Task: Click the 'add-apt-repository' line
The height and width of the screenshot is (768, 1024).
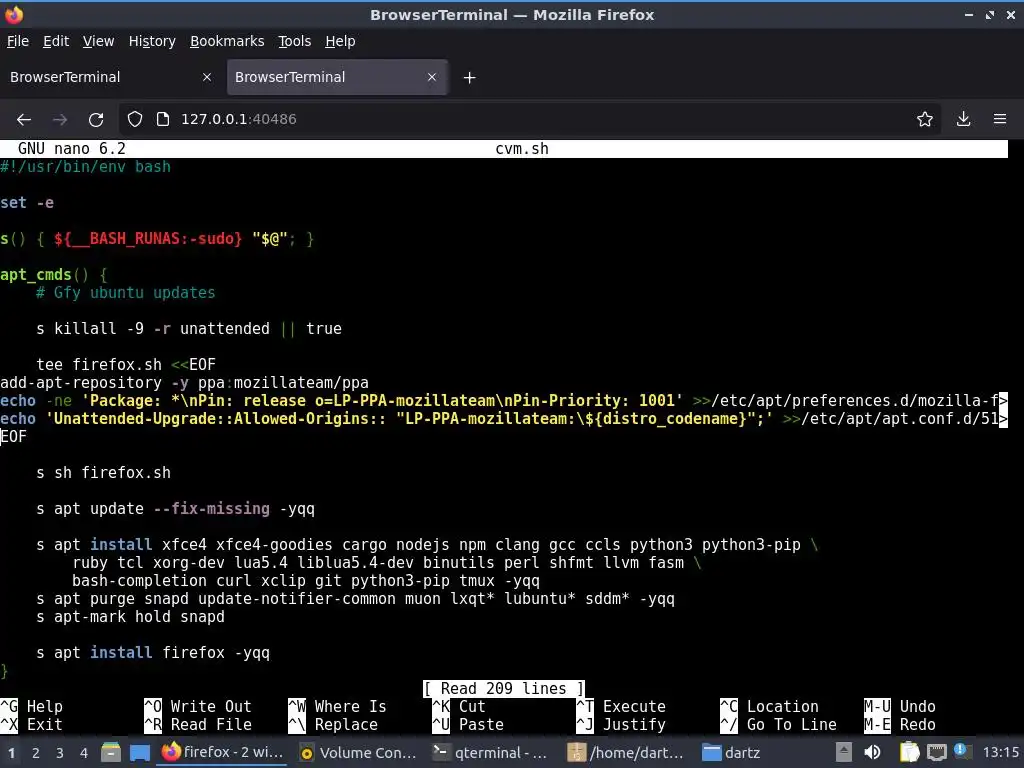Action: (184, 383)
